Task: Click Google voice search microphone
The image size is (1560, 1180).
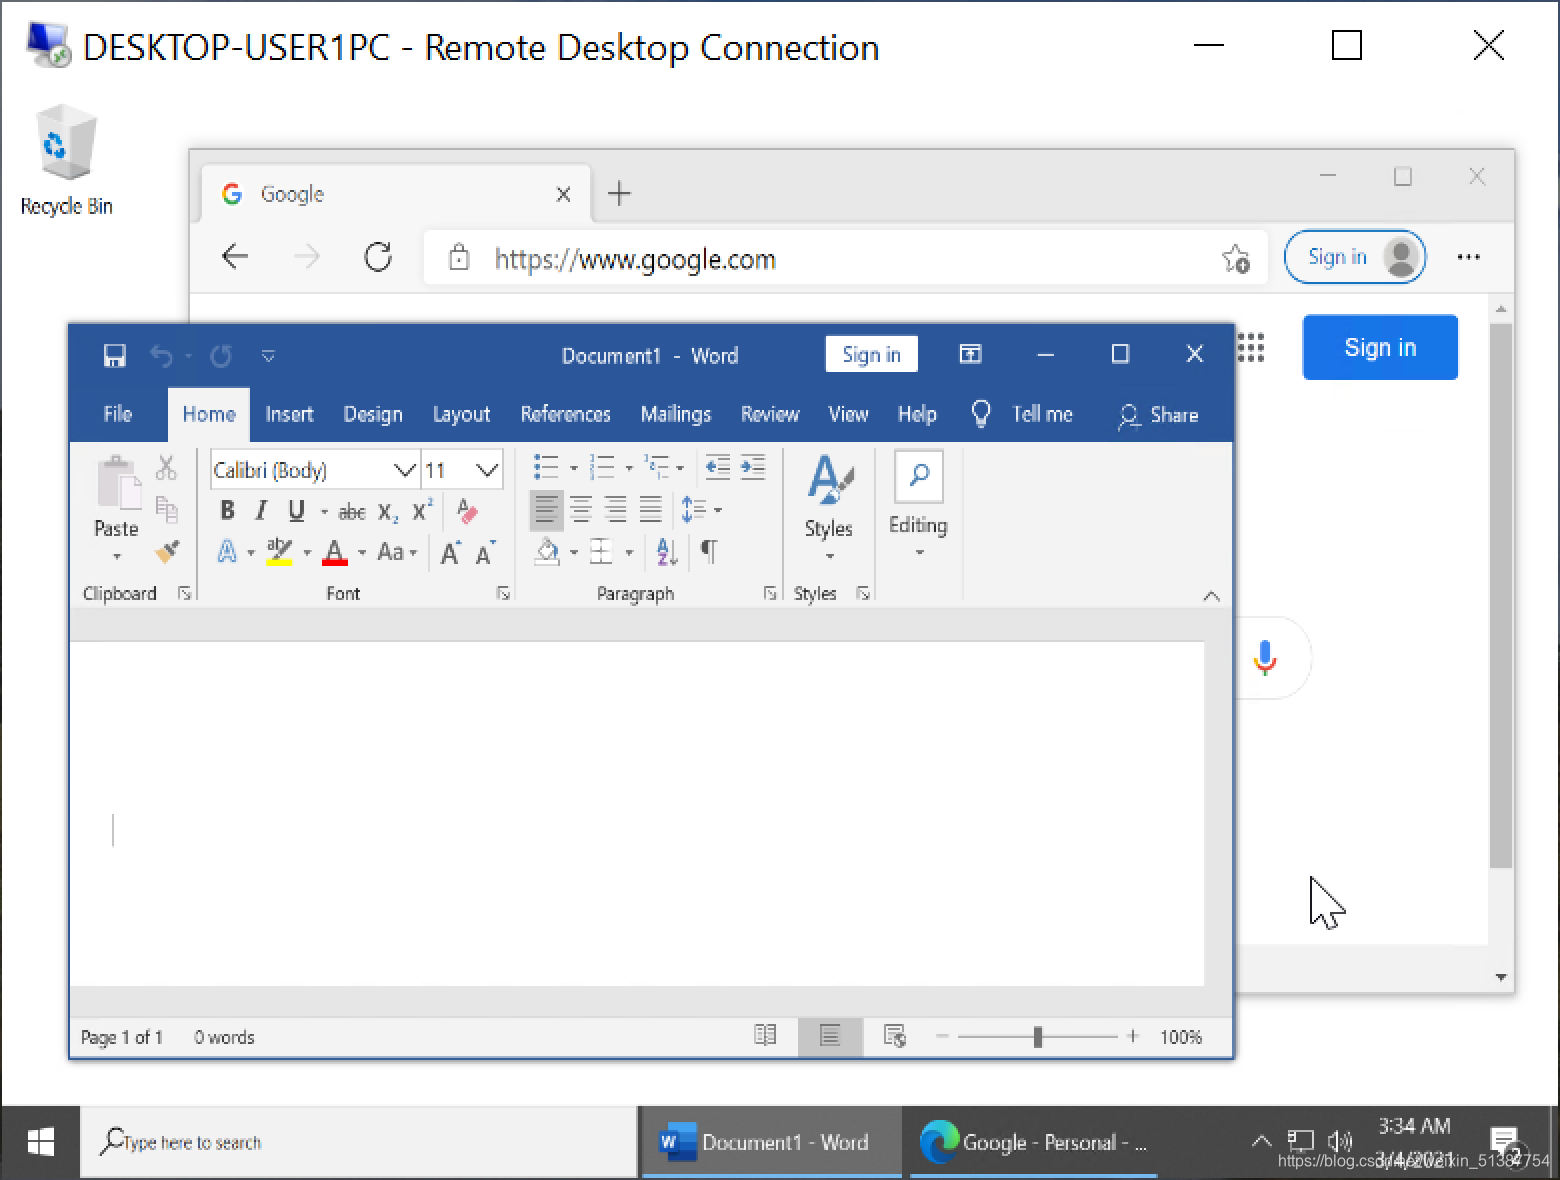Action: click(1265, 658)
